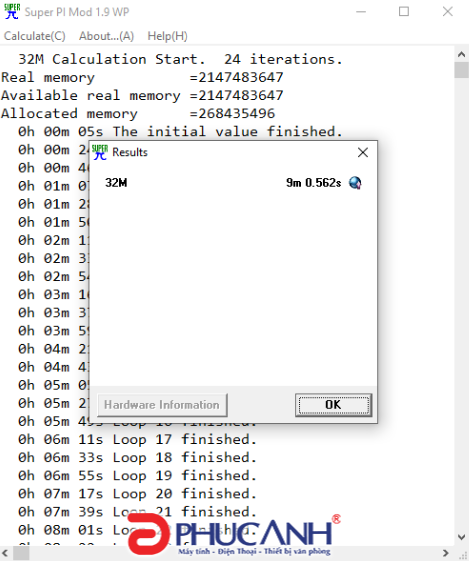Image resolution: width=469 pixels, height=561 pixels.
Task: Open the Help(H) menu
Action: 167,36
